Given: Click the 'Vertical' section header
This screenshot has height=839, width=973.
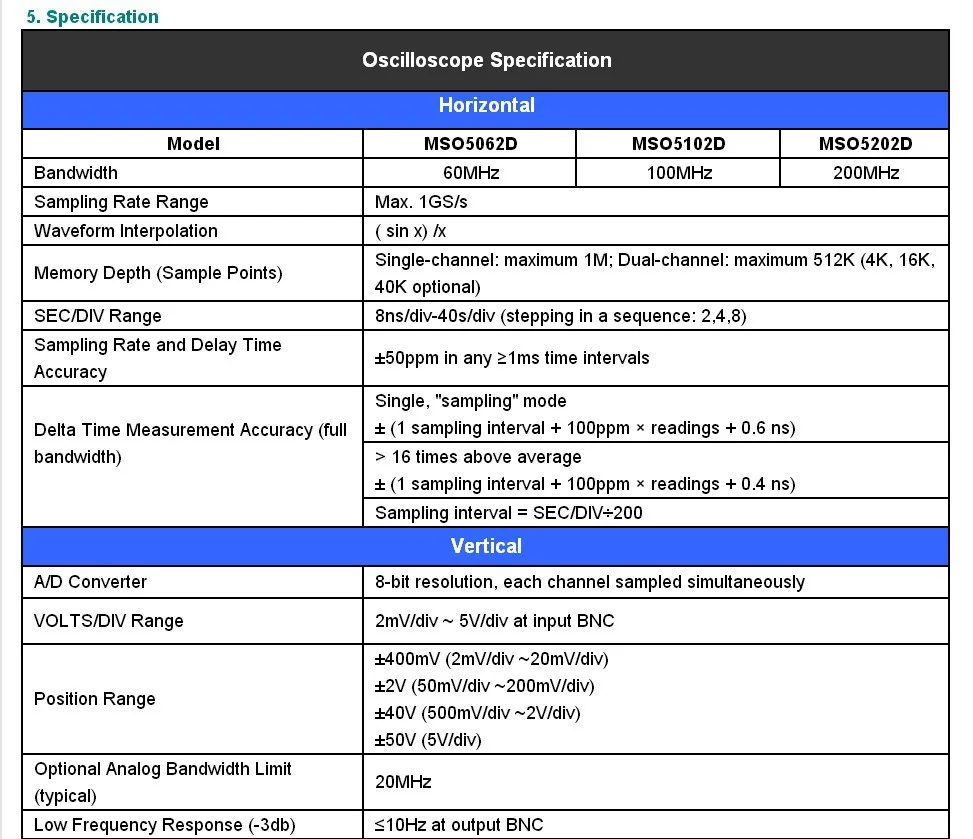Looking at the screenshot, I should 485,546.
